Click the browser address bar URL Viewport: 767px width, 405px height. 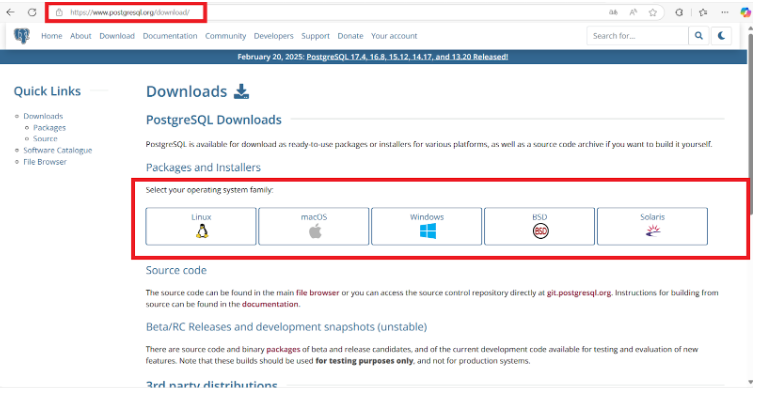coord(126,12)
